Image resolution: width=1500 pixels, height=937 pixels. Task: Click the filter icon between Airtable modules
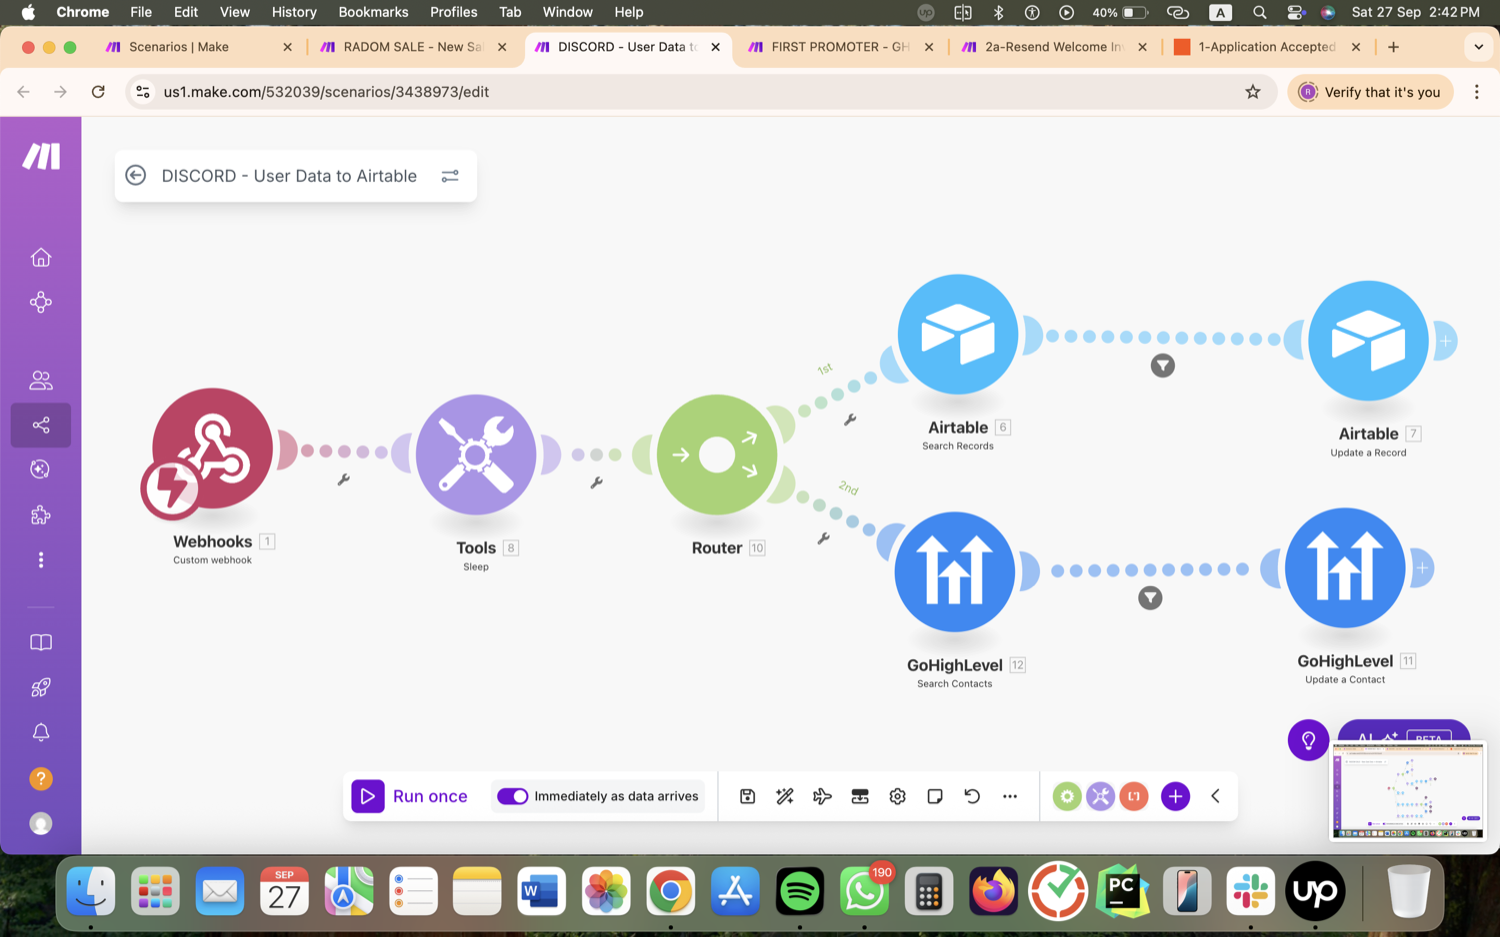[x=1162, y=366]
